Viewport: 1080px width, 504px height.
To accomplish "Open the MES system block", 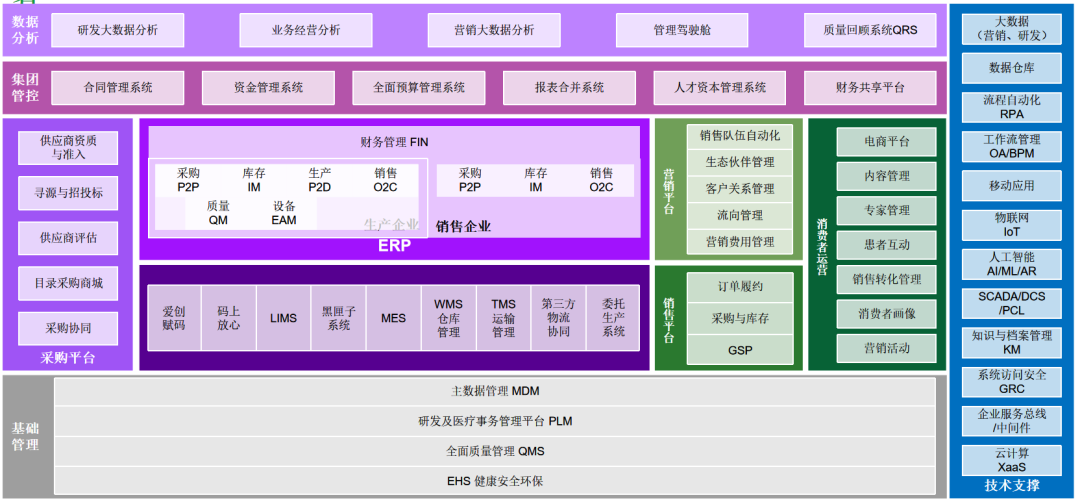I will [393, 318].
